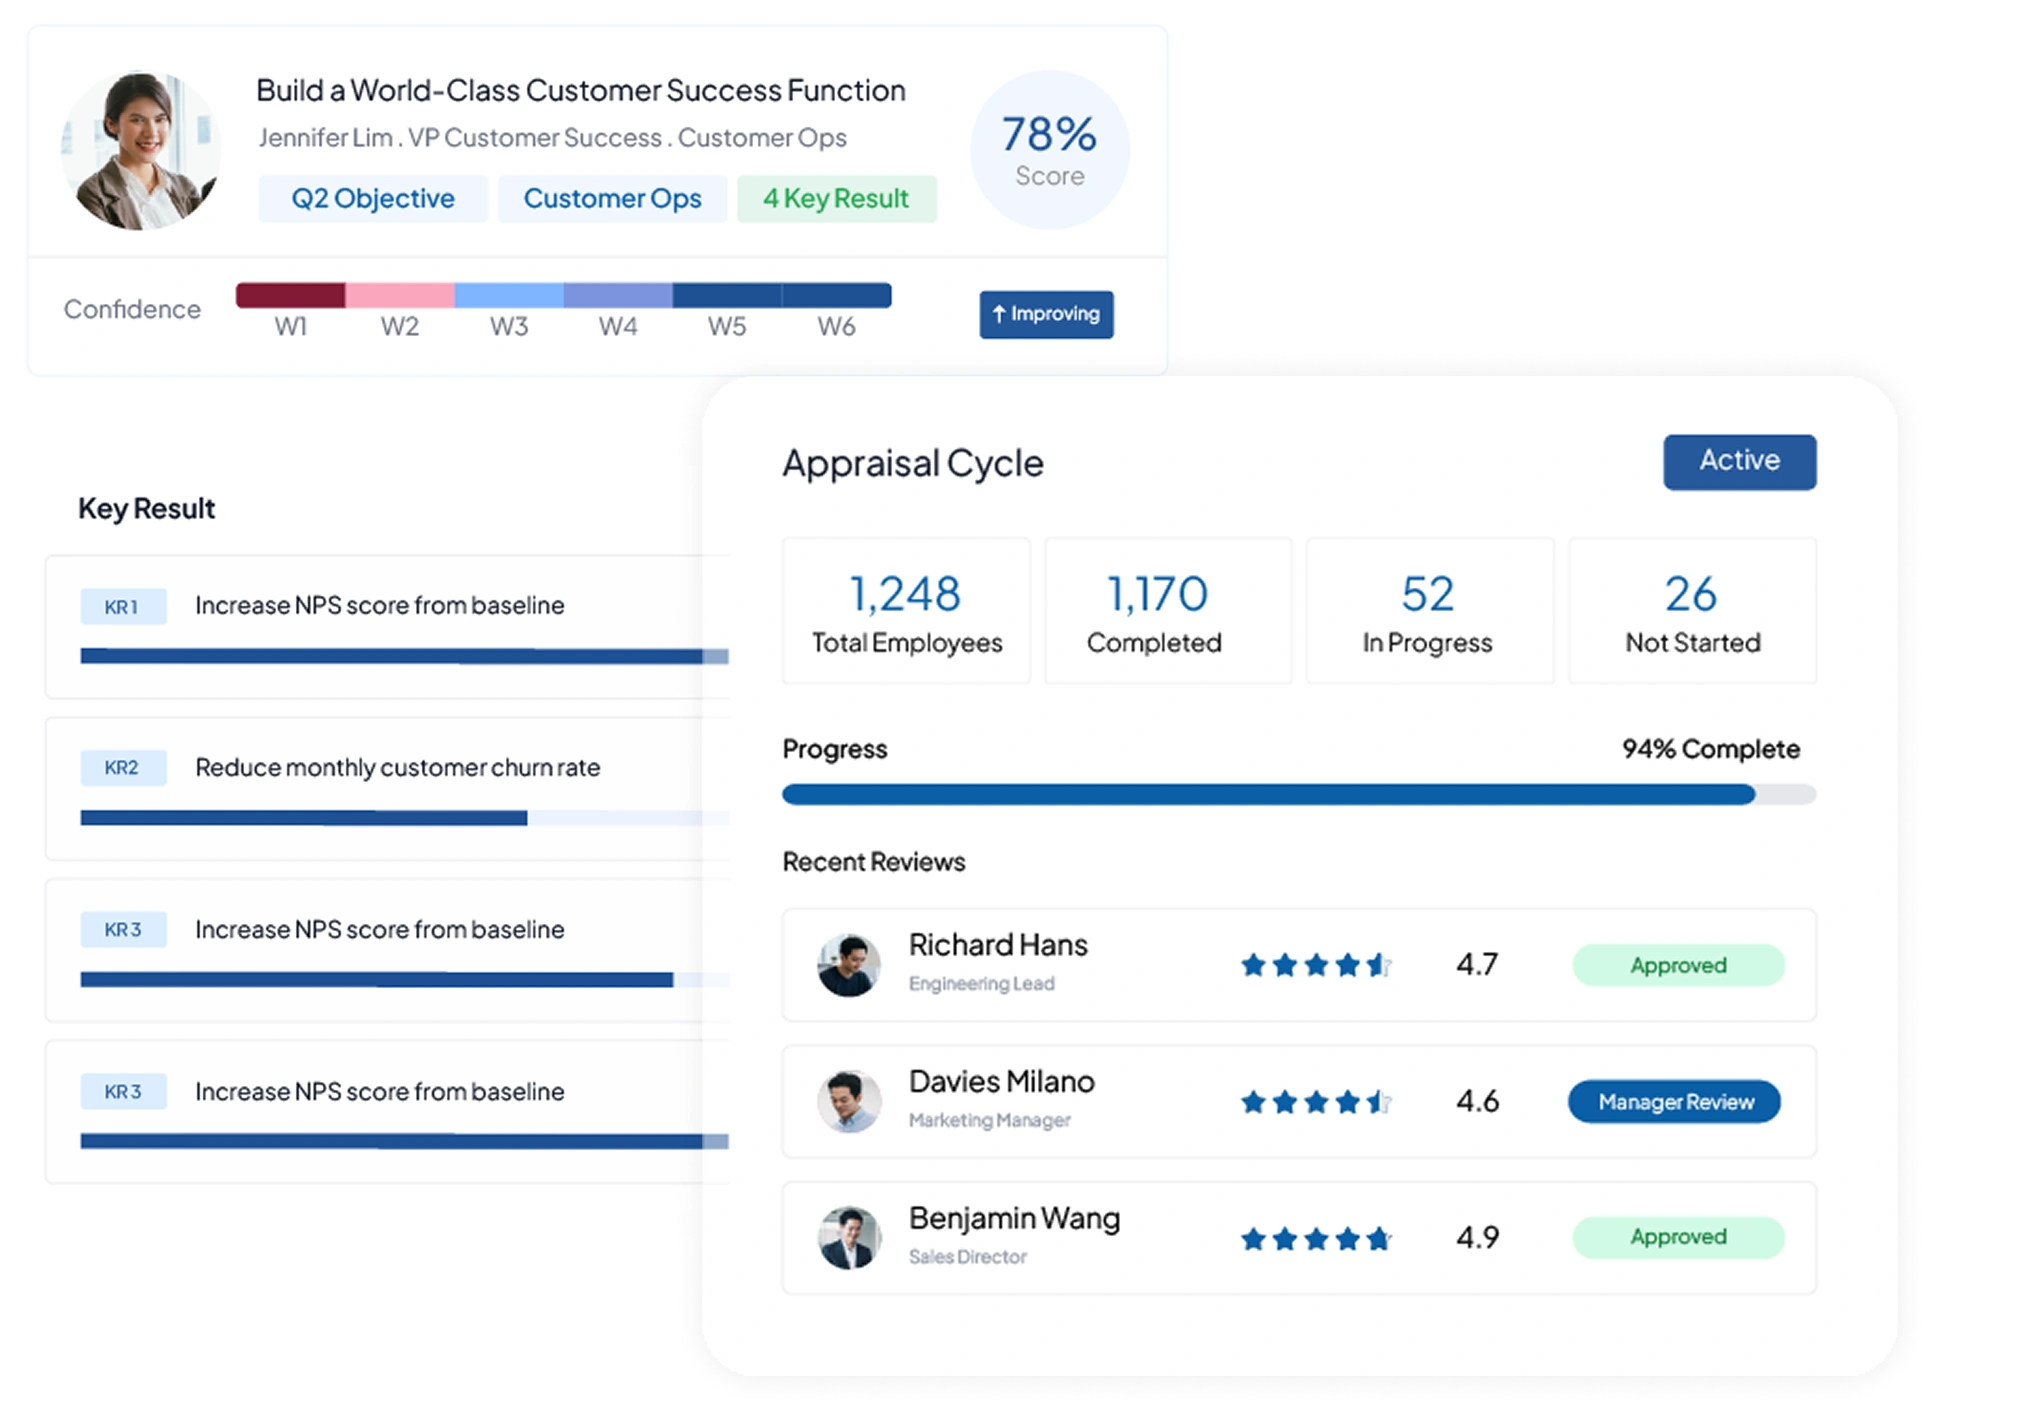Click the 4.7 rating value
Image resolution: width=2028 pixels, height=1408 pixels.
pyautogui.click(x=1477, y=965)
